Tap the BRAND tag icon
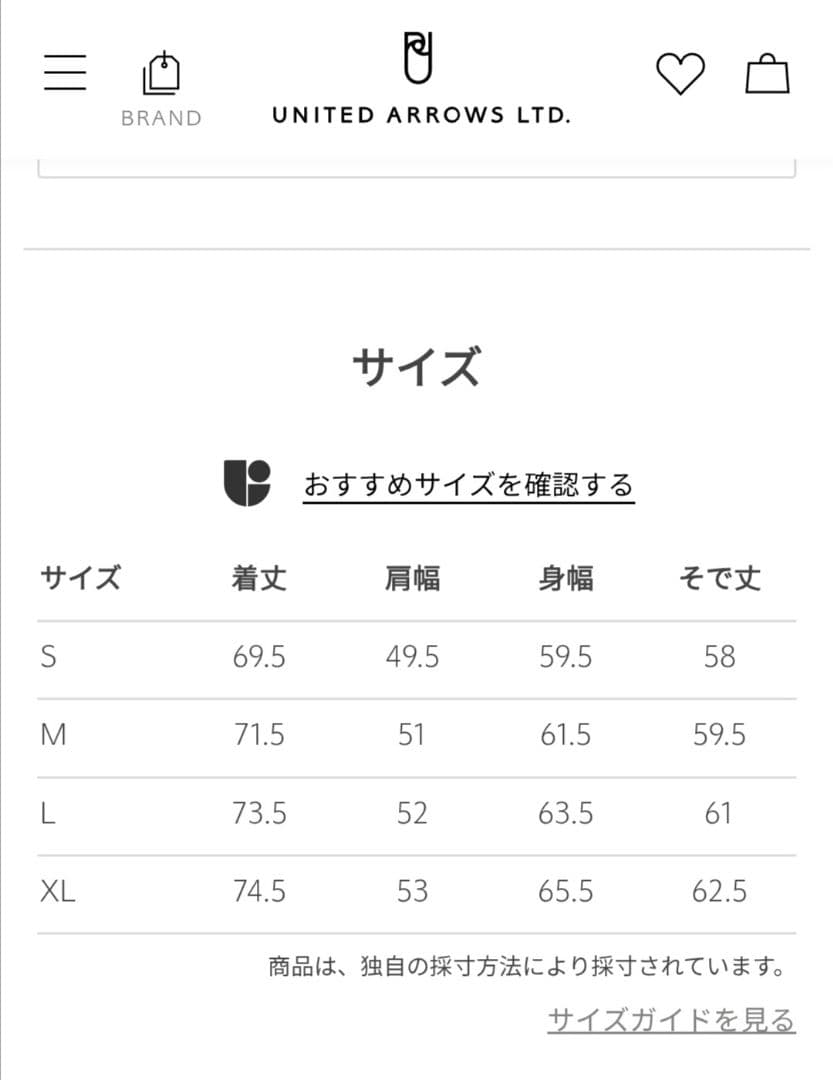Screen dimensions: 833x1080 pyautogui.click(x=160, y=74)
